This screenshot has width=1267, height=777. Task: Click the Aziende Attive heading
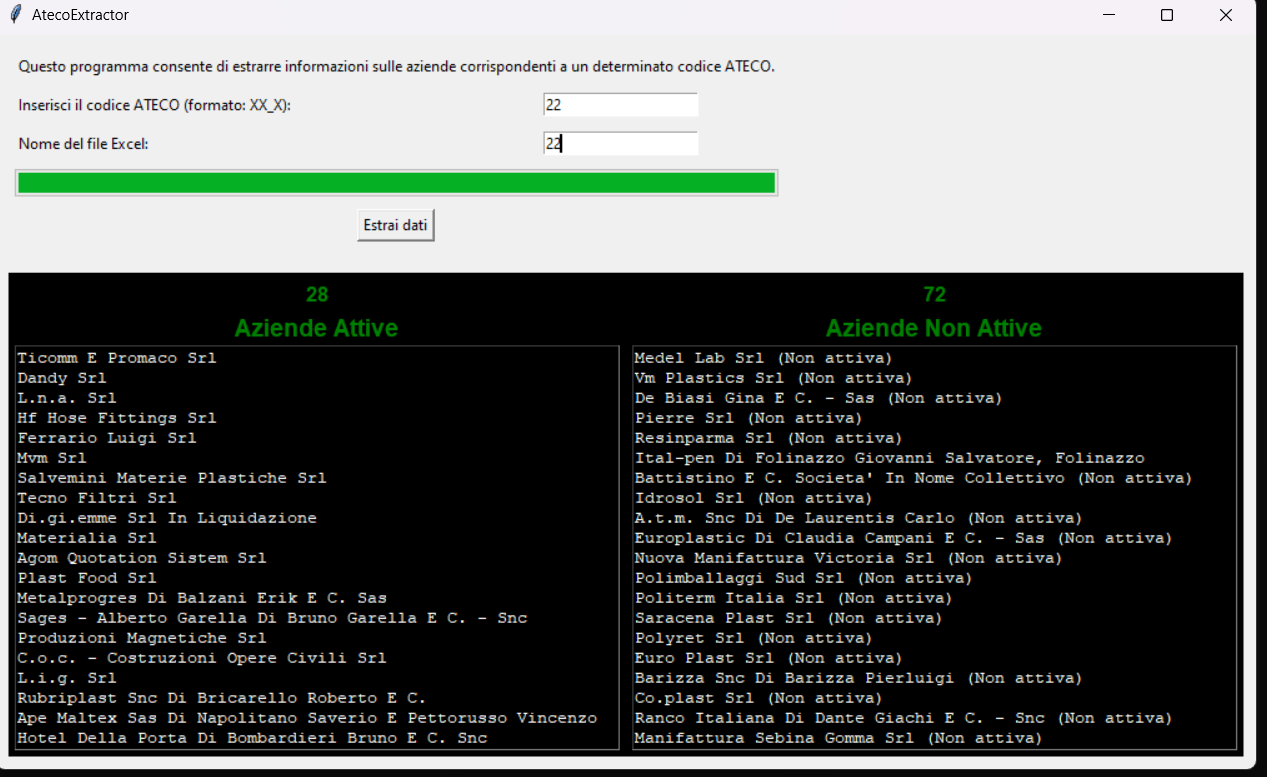[316, 328]
